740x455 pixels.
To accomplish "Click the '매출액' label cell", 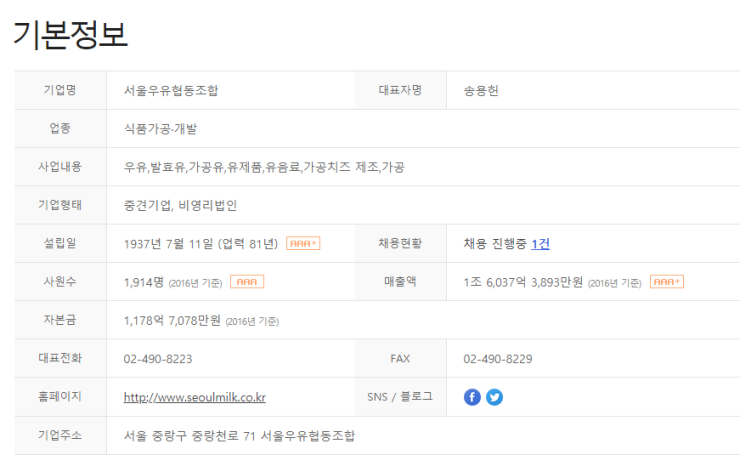I will (x=400, y=281).
